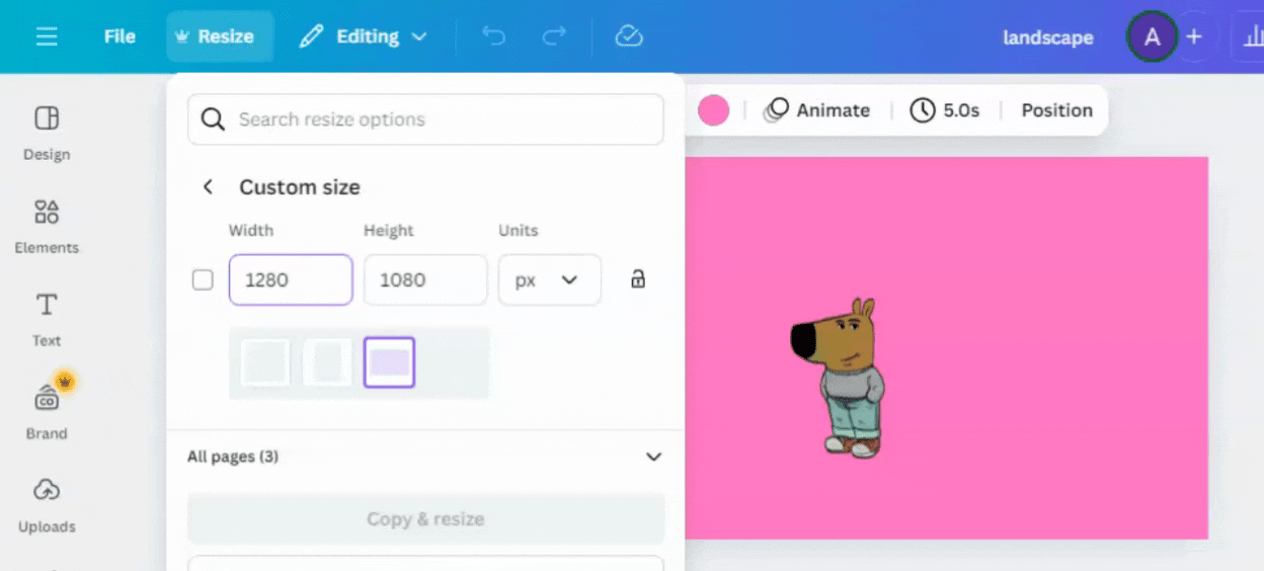Image resolution: width=1264 pixels, height=571 pixels.
Task: Click the pink background color swatch
Action: 714,110
